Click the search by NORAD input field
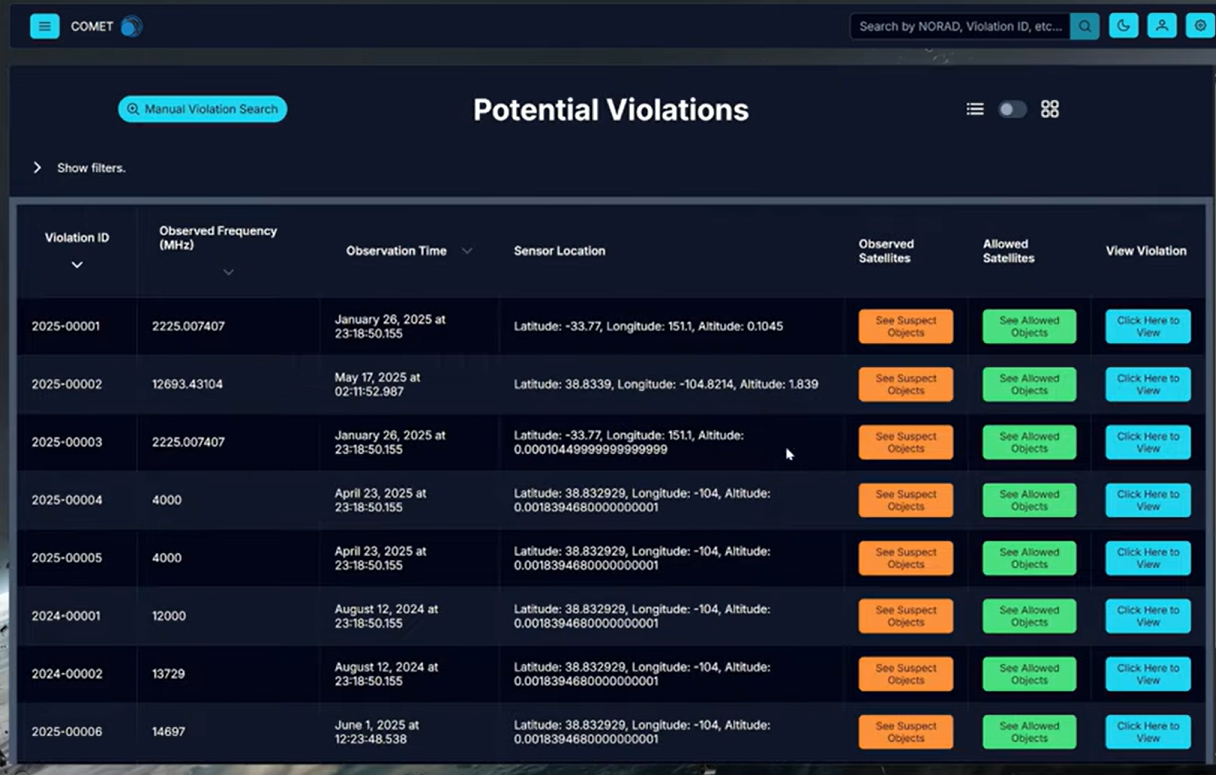1216x775 pixels. 959,26
